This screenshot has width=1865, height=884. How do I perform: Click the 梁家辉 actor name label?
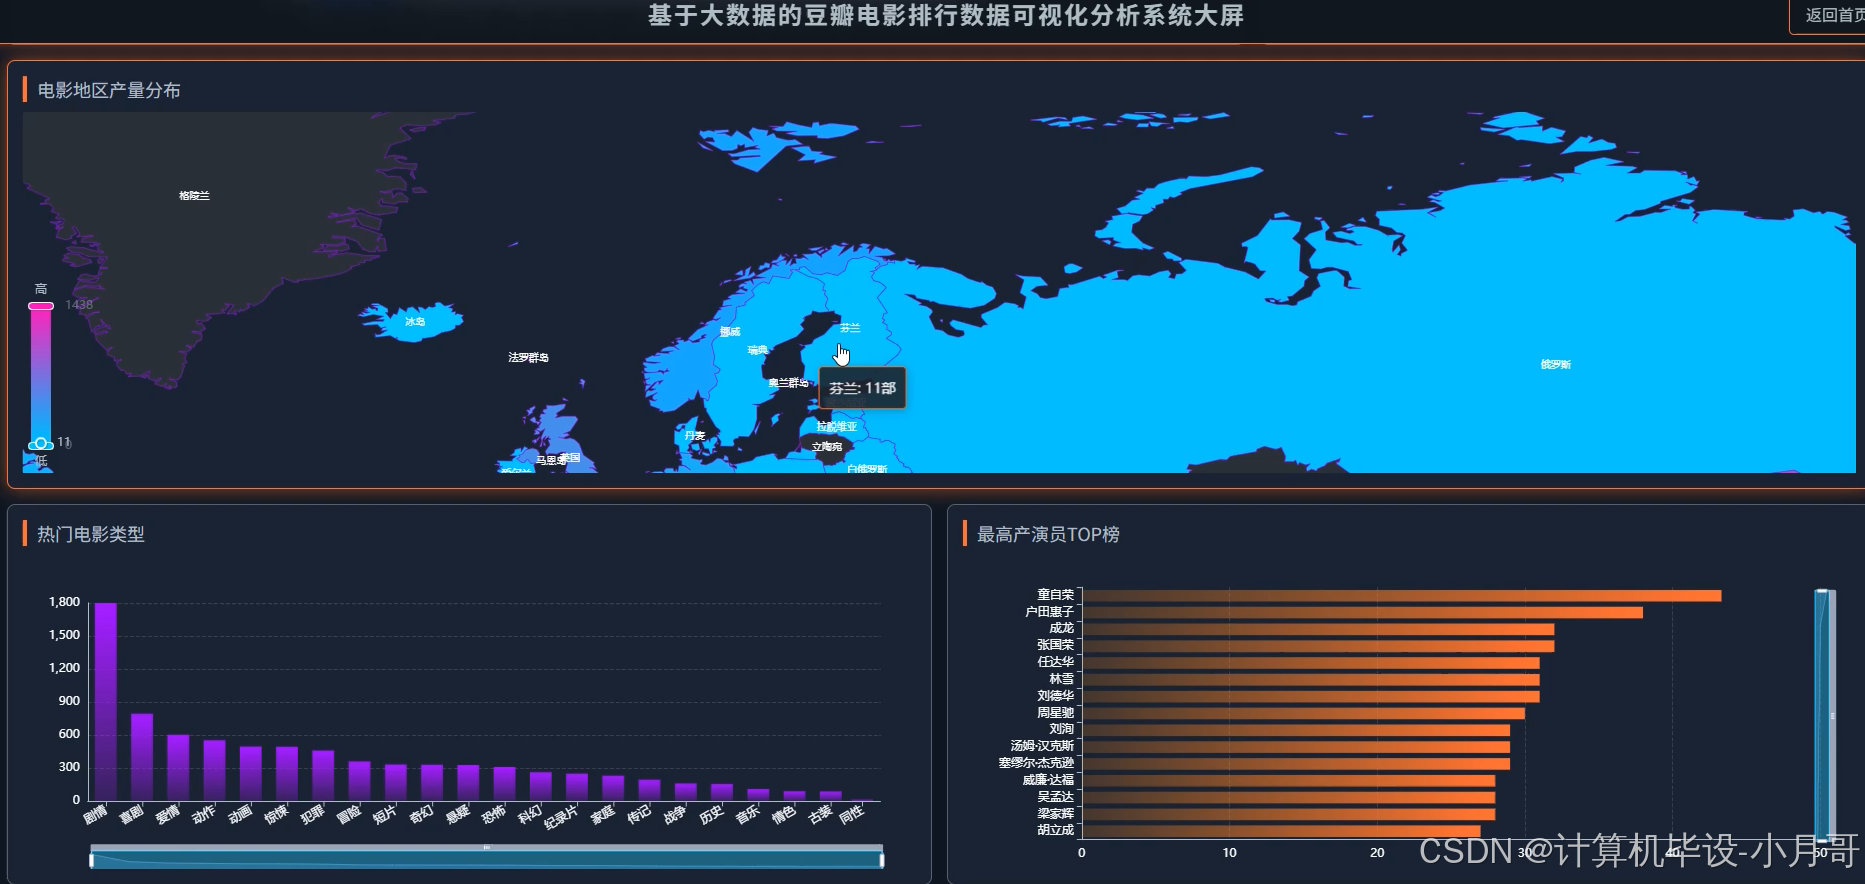1055,814
